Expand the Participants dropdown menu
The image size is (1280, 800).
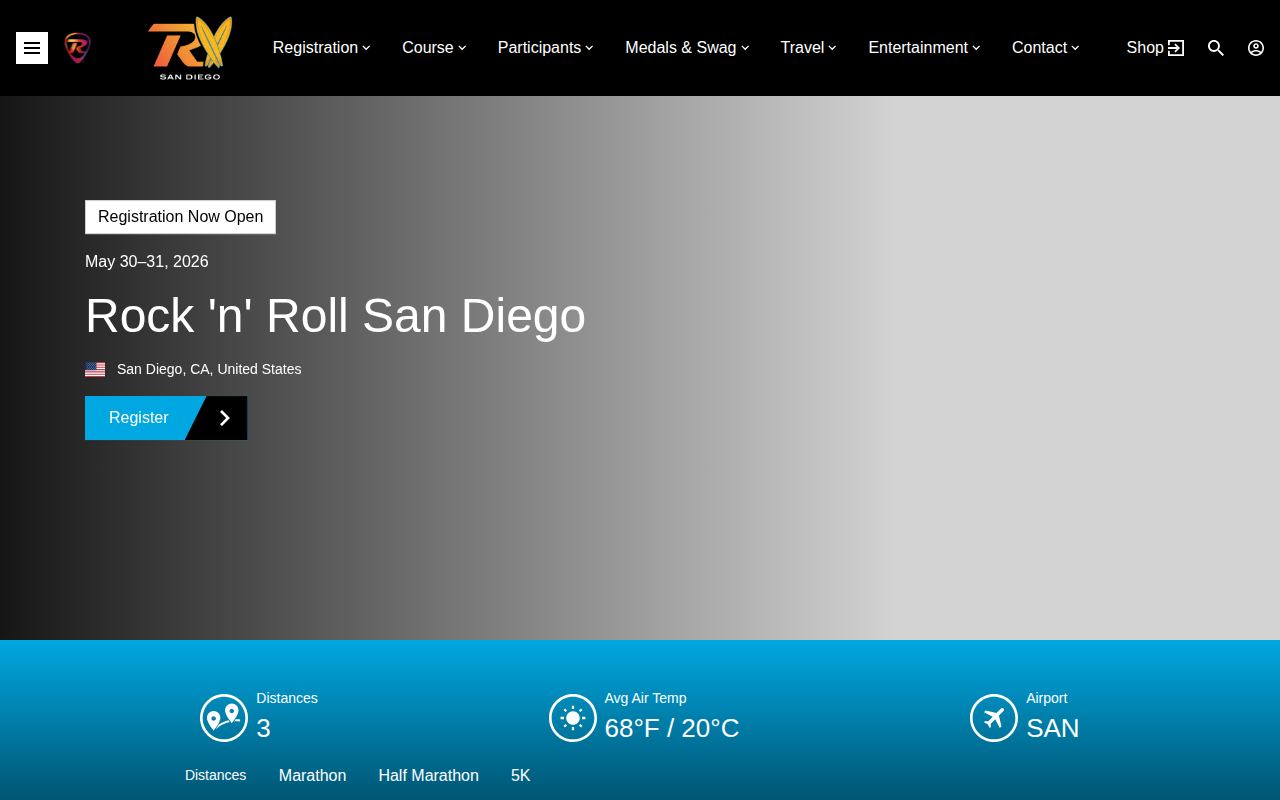[546, 48]
